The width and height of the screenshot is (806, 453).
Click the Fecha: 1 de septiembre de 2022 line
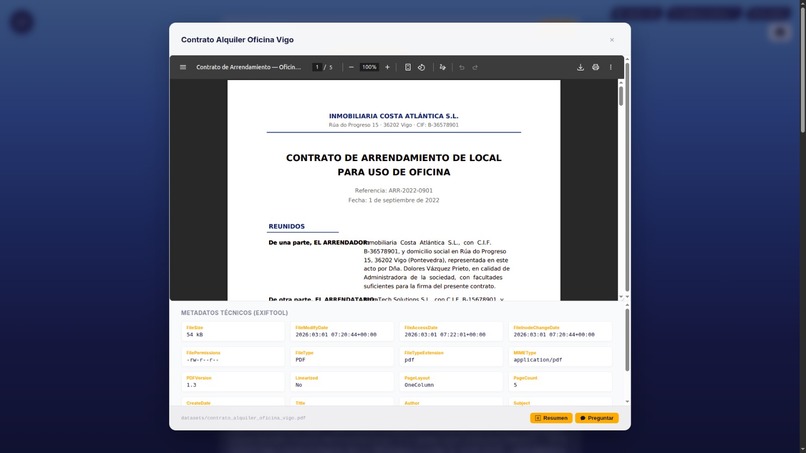[x=394, y=200]
